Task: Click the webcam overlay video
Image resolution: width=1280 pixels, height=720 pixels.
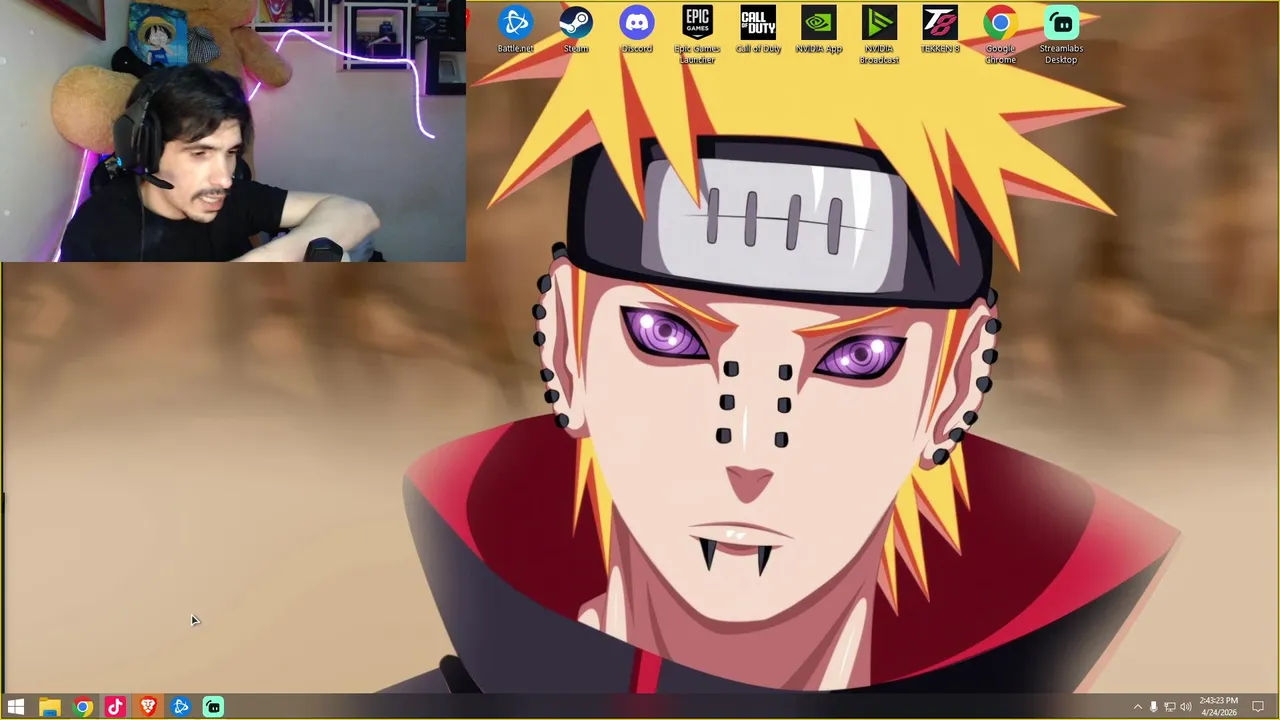Action: (x=233, y=131)
